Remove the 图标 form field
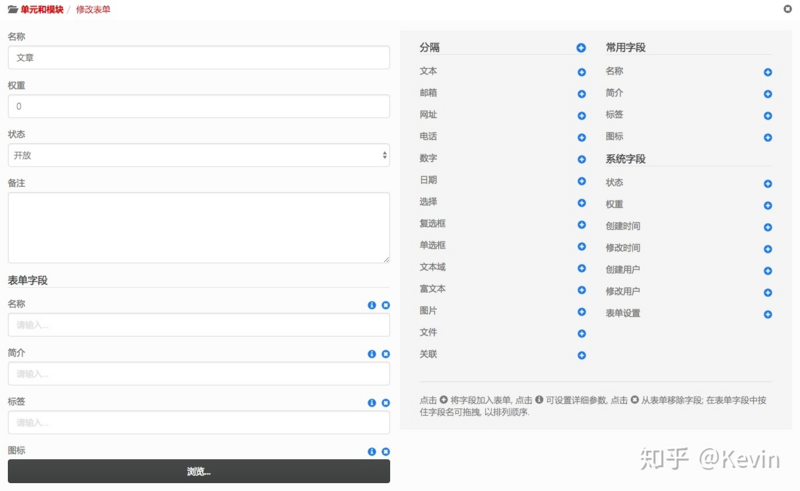800x491 pixels. [386, 452]
